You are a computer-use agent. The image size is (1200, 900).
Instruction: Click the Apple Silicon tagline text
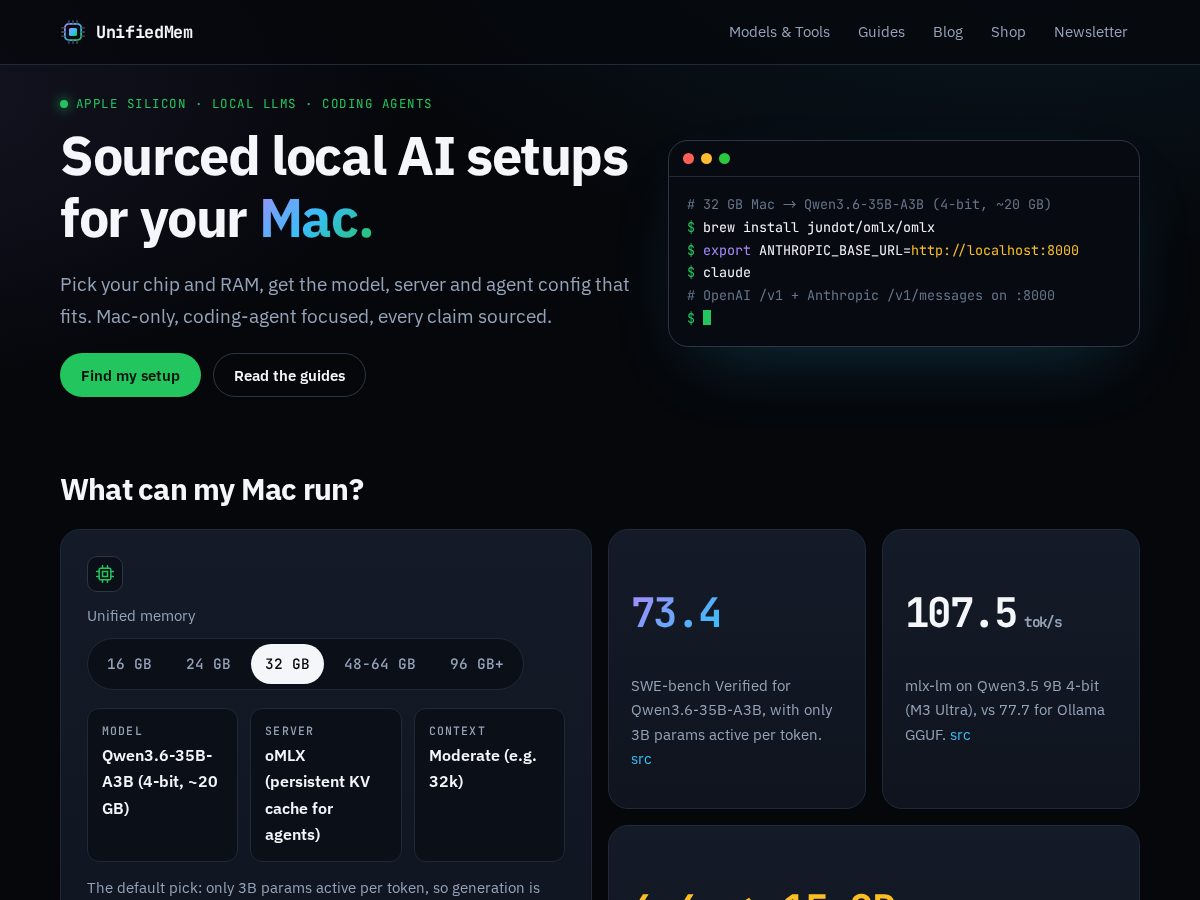click(254, 104)
